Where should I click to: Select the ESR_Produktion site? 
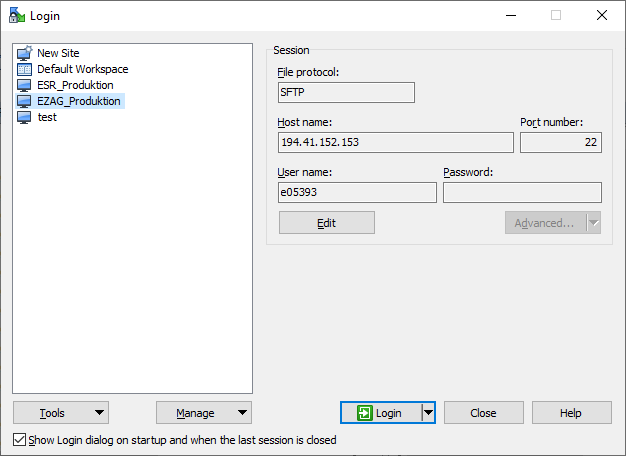75,85
